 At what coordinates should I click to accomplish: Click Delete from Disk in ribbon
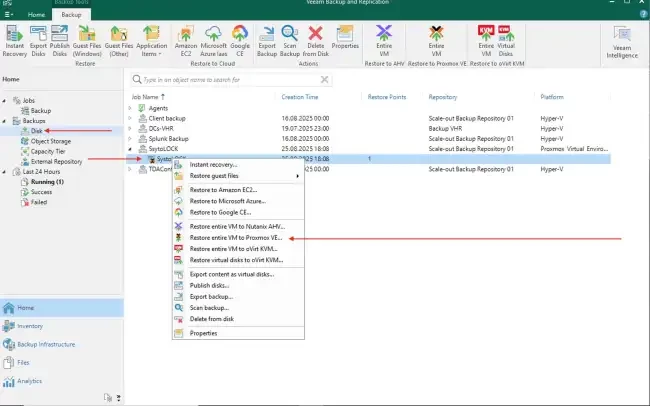[315, 41]
